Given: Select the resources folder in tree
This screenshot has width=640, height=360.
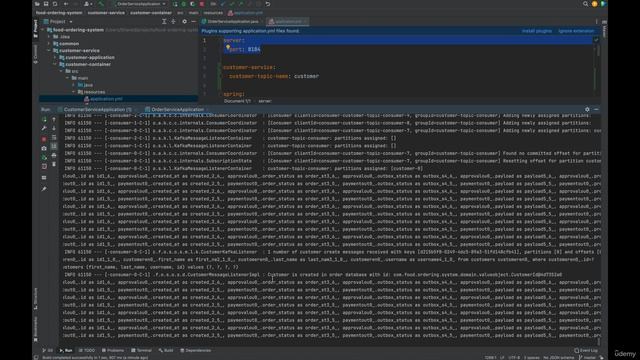Looking at the screenshot, I should coord(91,92).
